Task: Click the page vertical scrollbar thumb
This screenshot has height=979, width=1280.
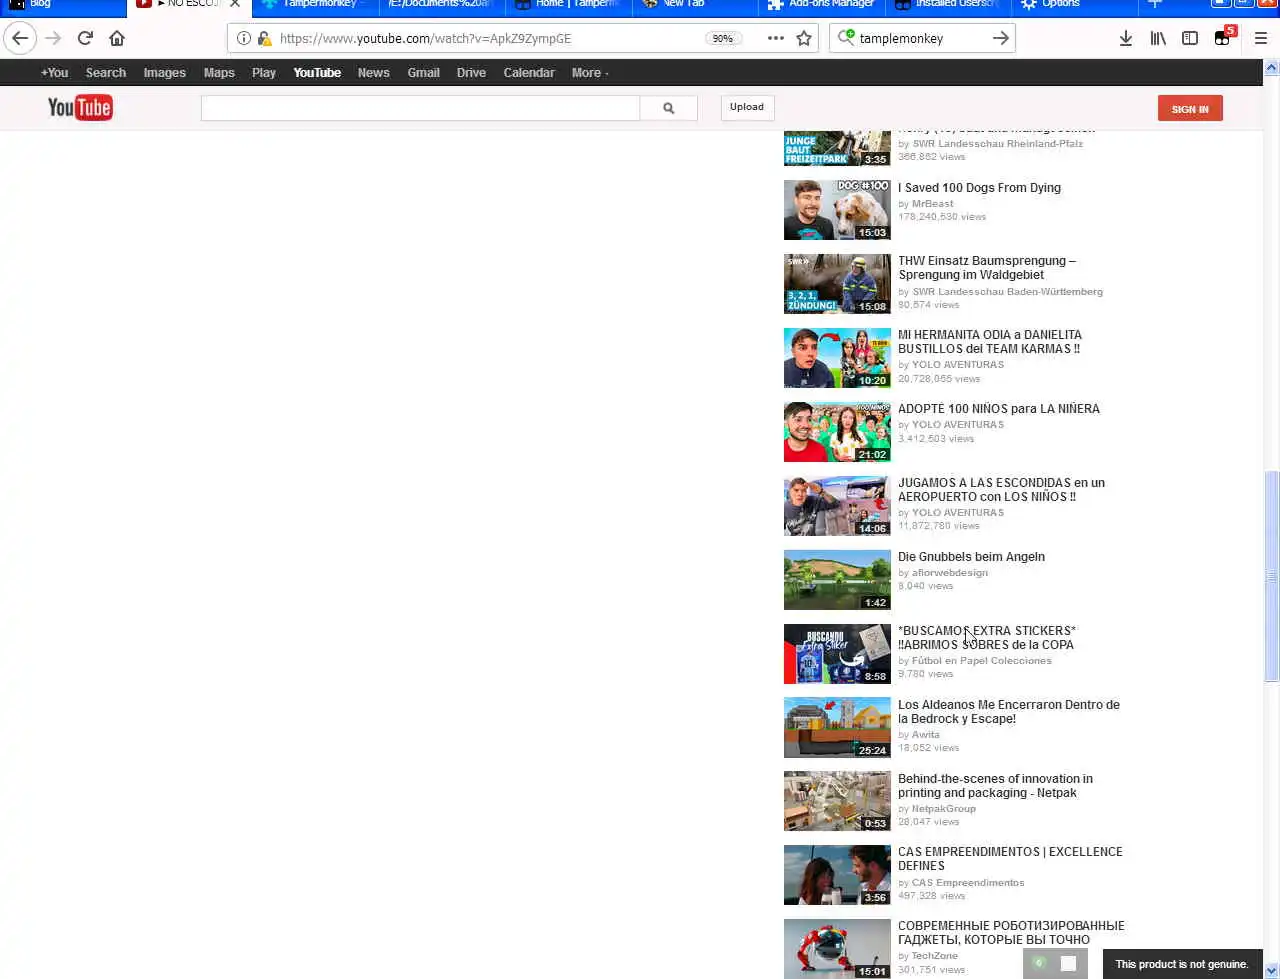Action: [x=1272, y=577]
